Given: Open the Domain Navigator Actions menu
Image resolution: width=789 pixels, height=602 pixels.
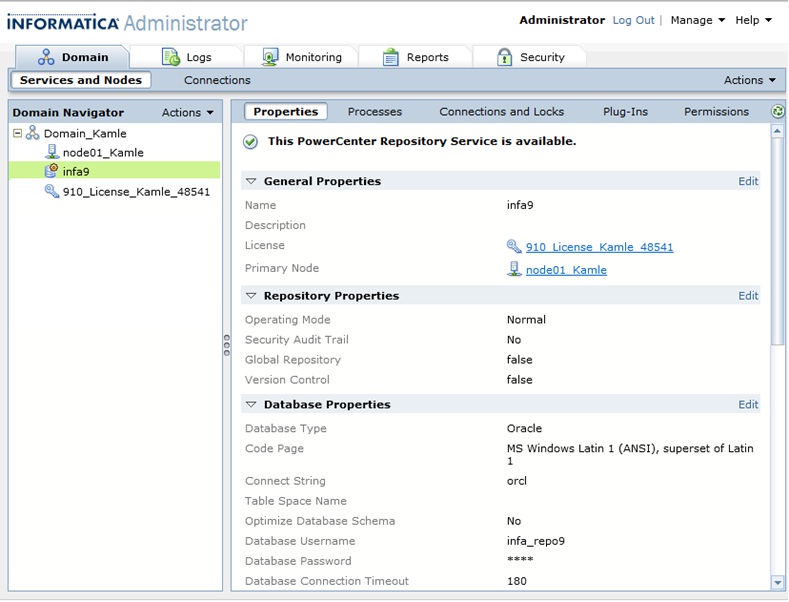Looking at the screenshot, I should pyautogui.click(x=187, y=112).
